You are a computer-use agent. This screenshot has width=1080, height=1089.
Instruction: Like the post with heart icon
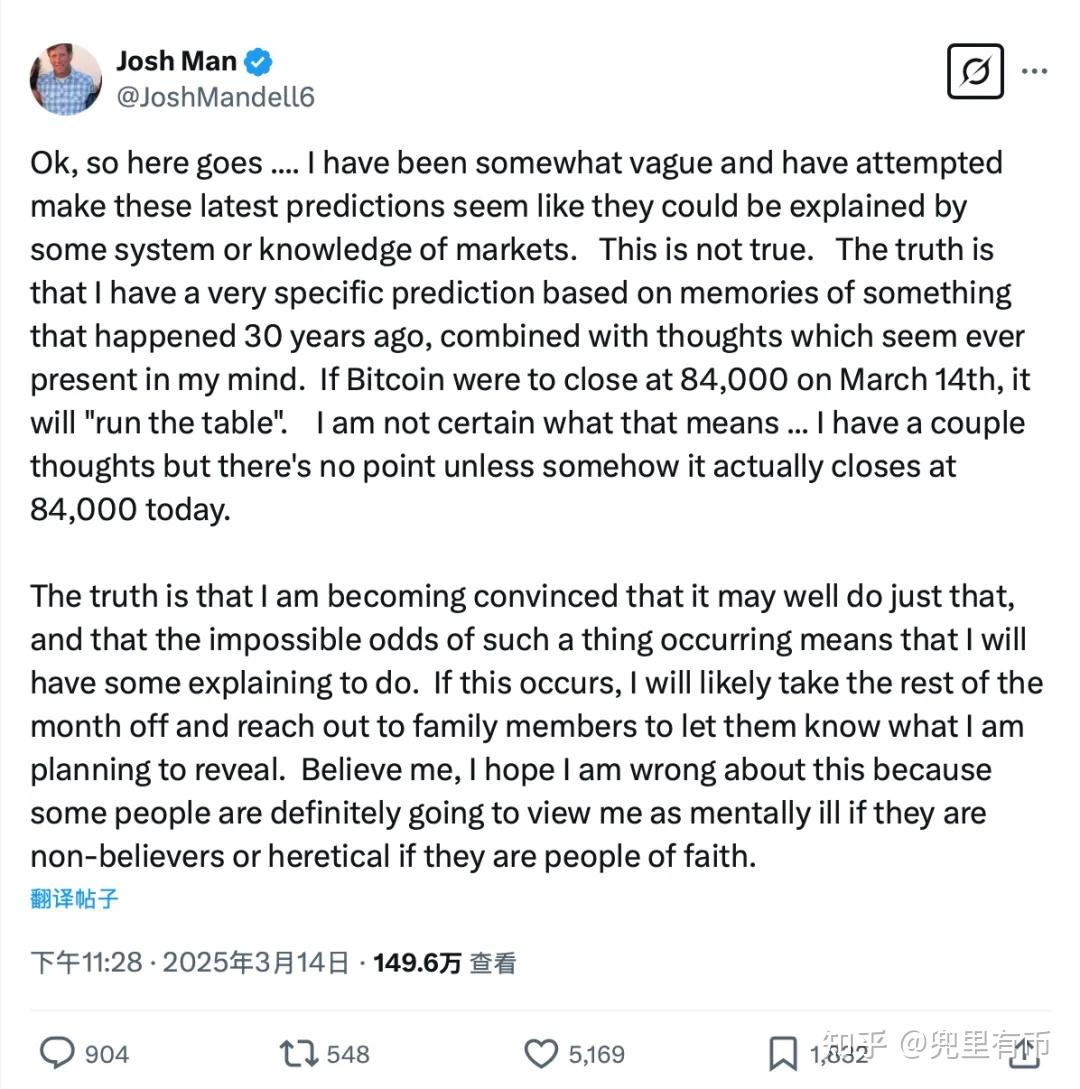541,1053
